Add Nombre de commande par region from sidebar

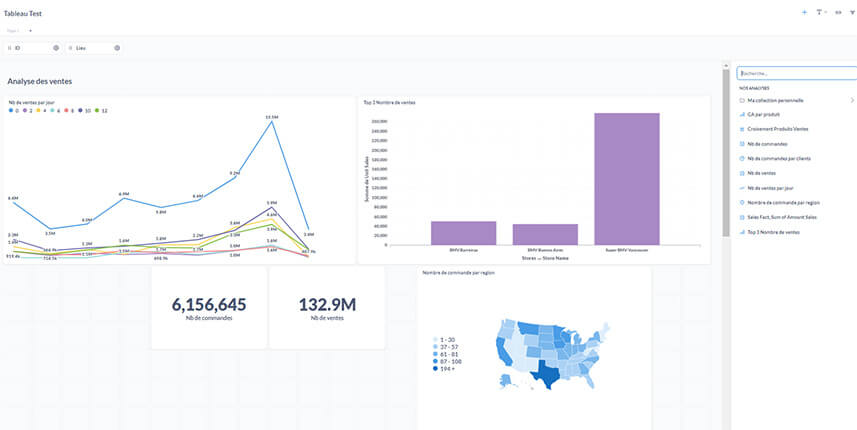point(783,203)
